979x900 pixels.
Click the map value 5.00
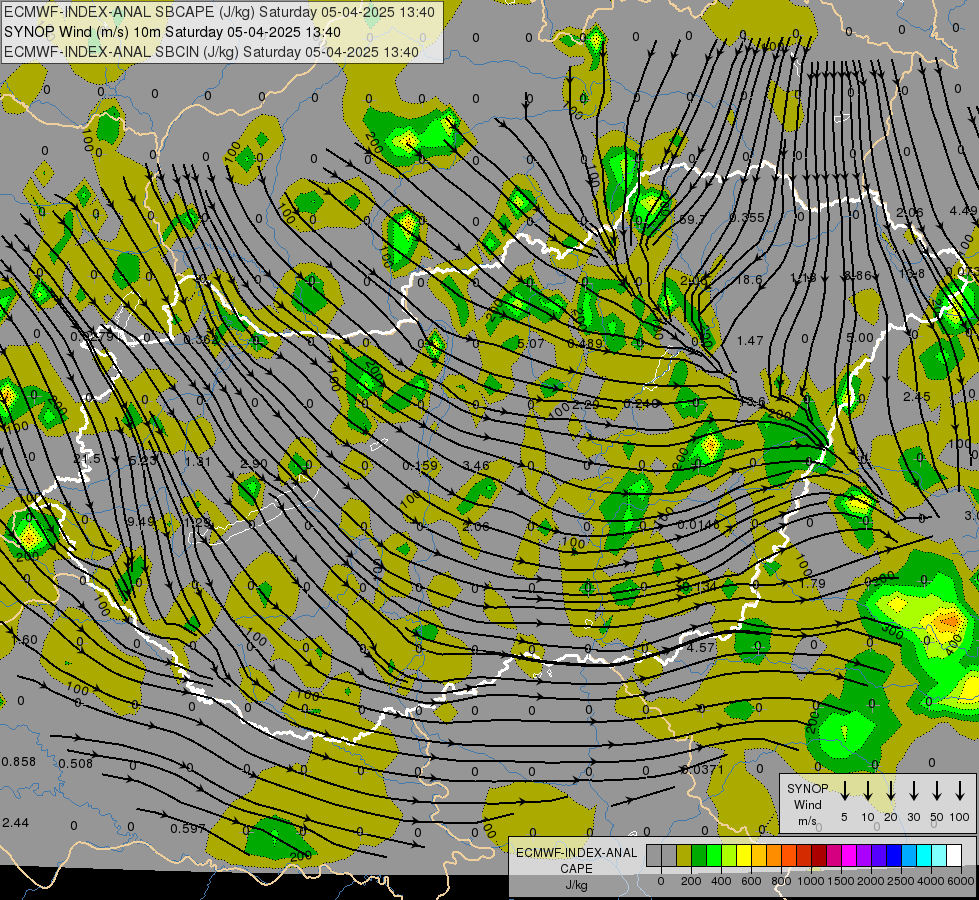pyautogui.click(x=860, y=338)
